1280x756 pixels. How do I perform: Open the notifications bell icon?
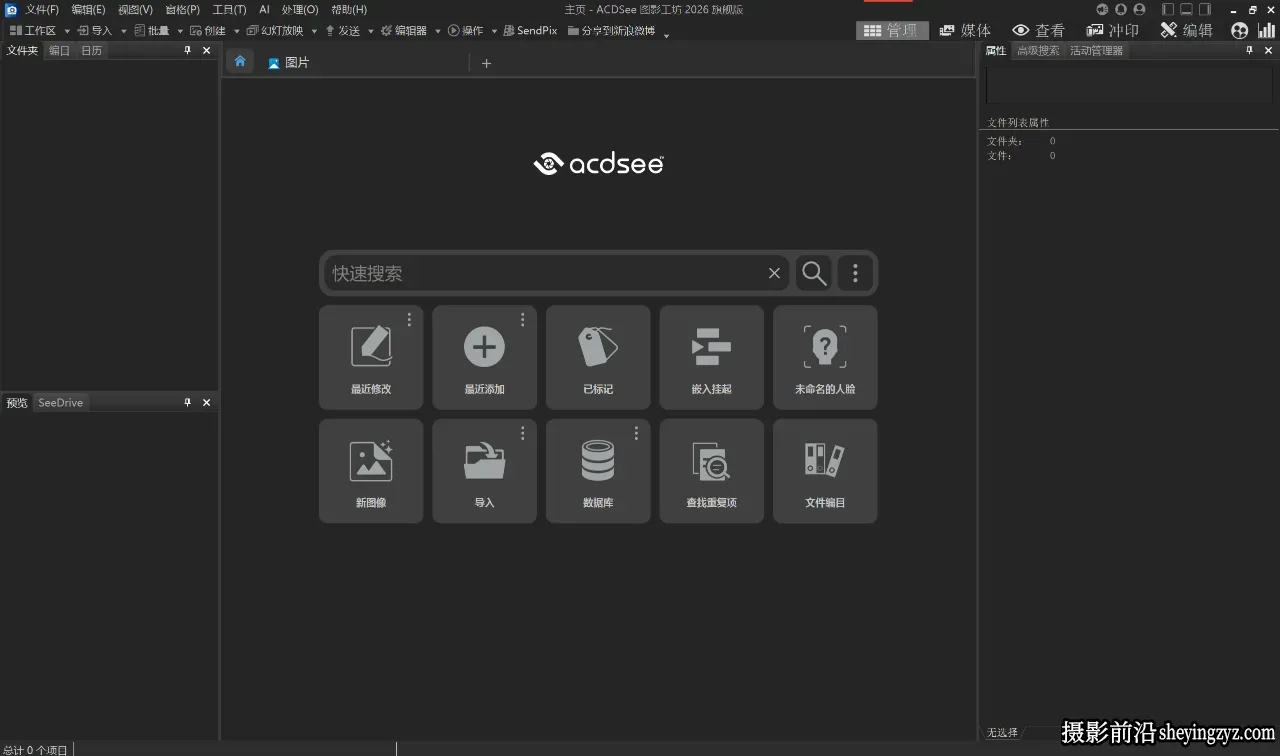pos(1121,10)
